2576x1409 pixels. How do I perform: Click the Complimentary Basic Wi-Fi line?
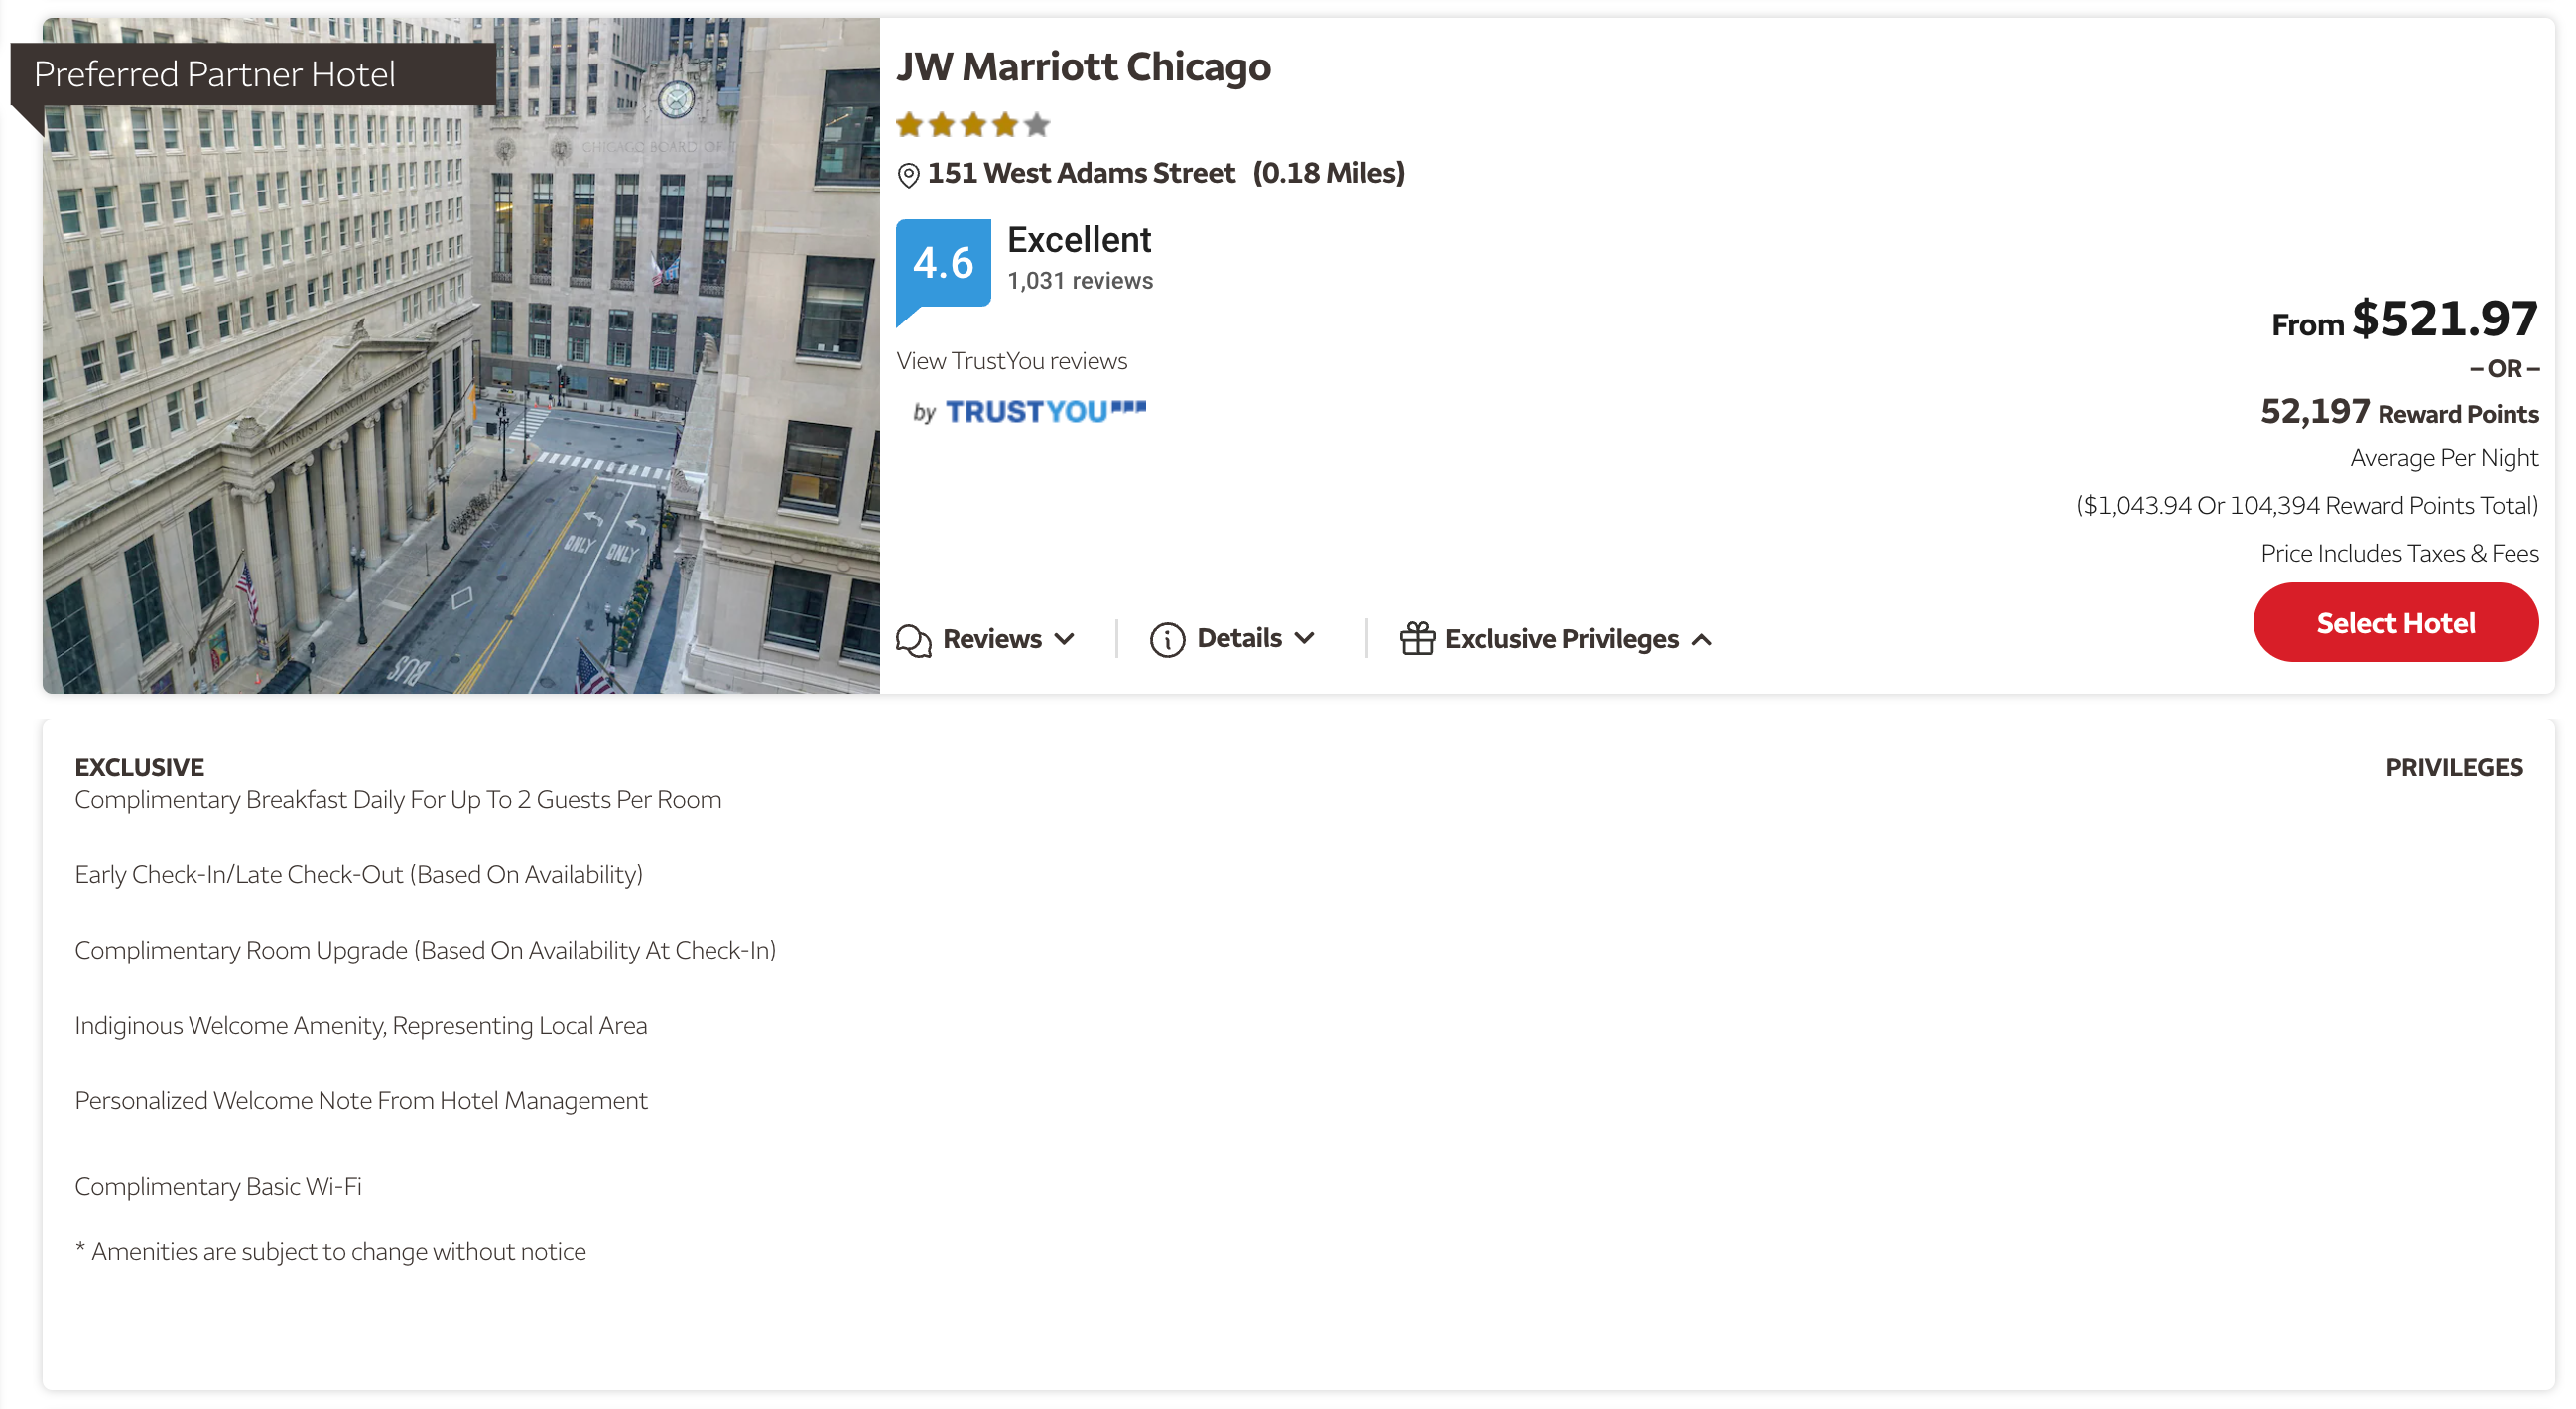(x=218, y=1186)
